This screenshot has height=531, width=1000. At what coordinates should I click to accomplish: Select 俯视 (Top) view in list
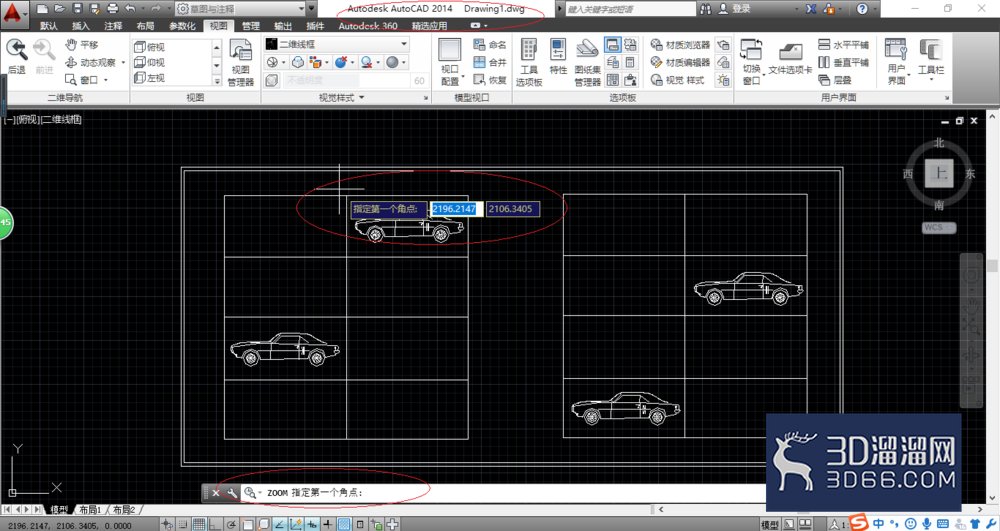coord(150,47)
